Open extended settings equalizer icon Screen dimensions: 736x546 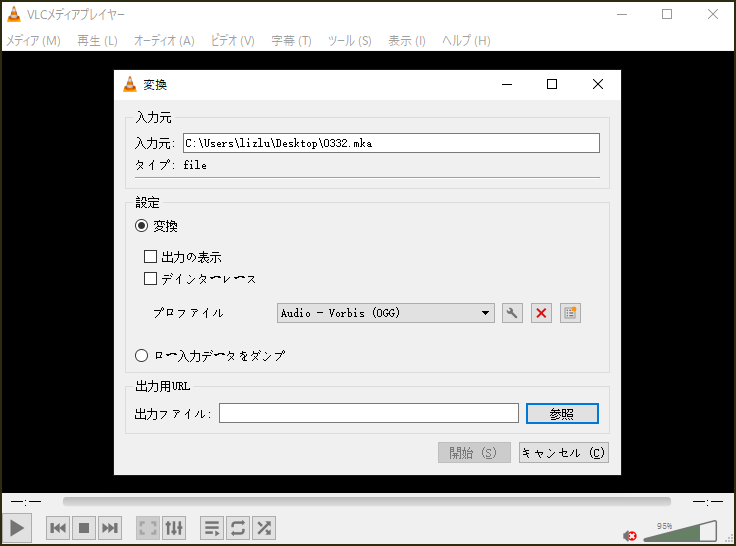click(174, 528)
